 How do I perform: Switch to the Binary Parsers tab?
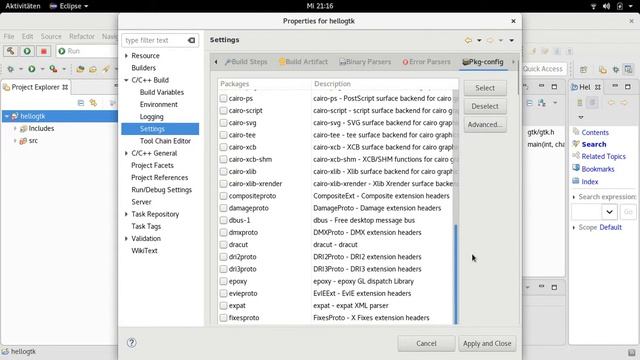[365, 62]
